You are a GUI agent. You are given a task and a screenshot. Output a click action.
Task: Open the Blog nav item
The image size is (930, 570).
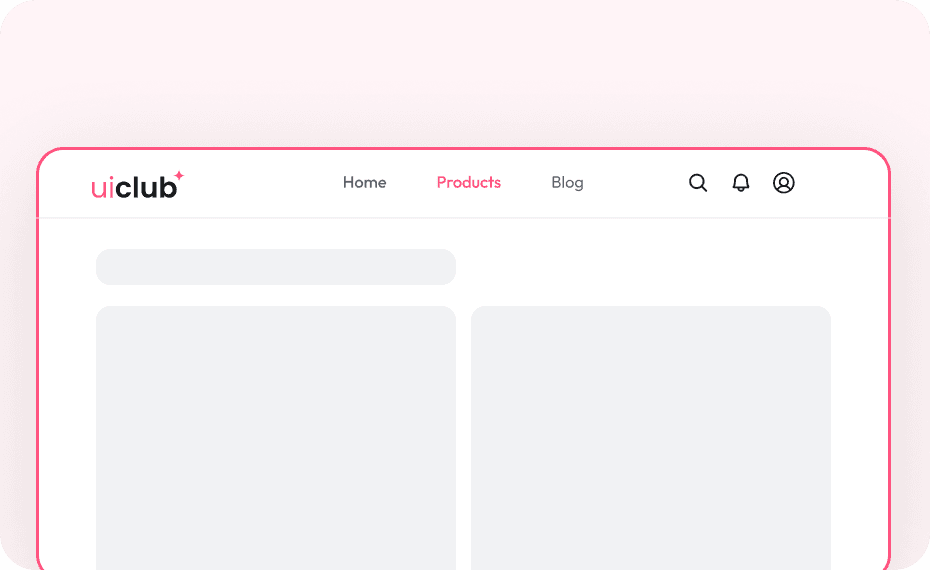[x=567, y=183]
